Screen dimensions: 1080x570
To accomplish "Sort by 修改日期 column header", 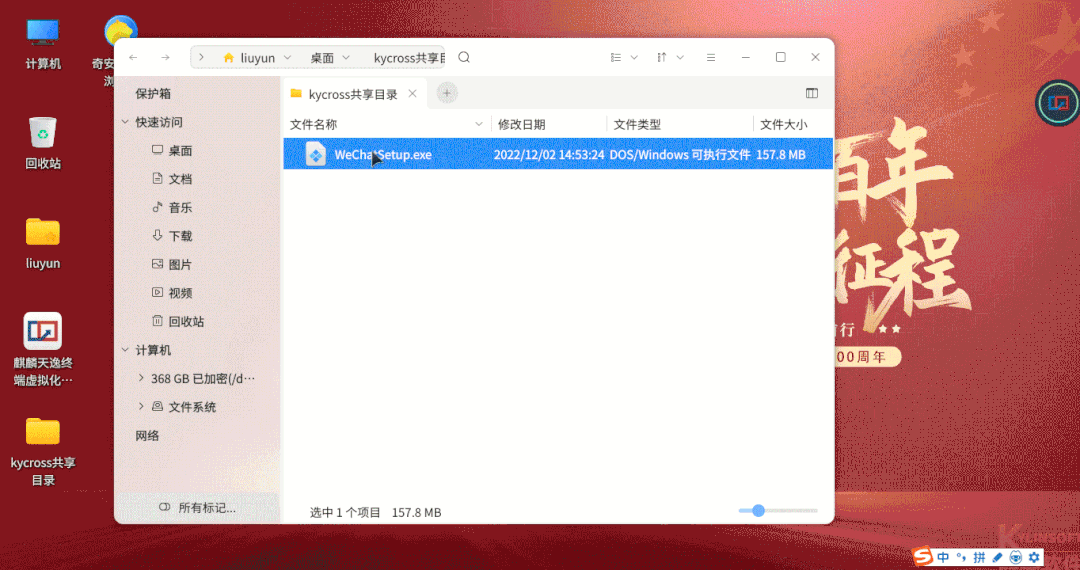I will point(521,125).
